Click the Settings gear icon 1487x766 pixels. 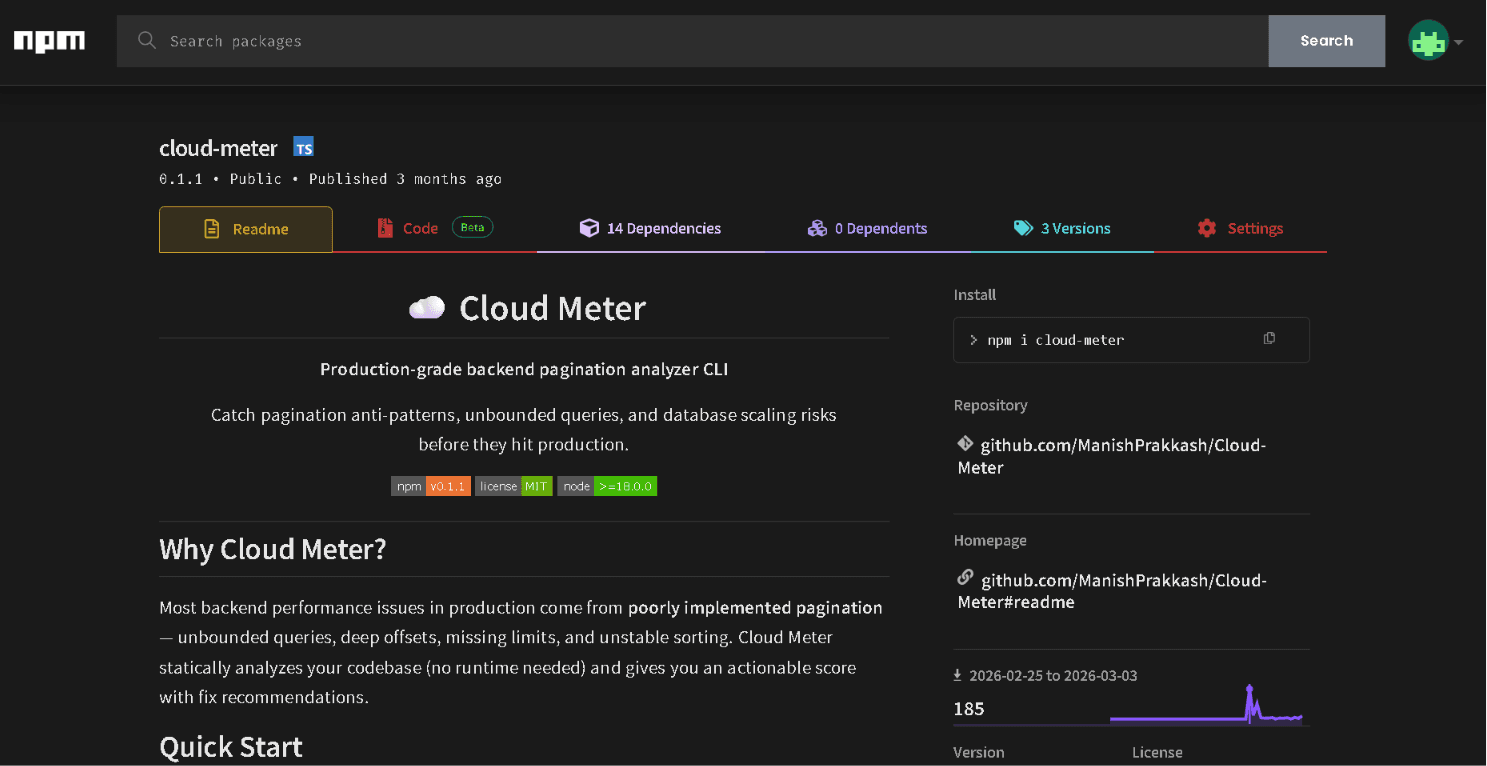[1207, 228]
